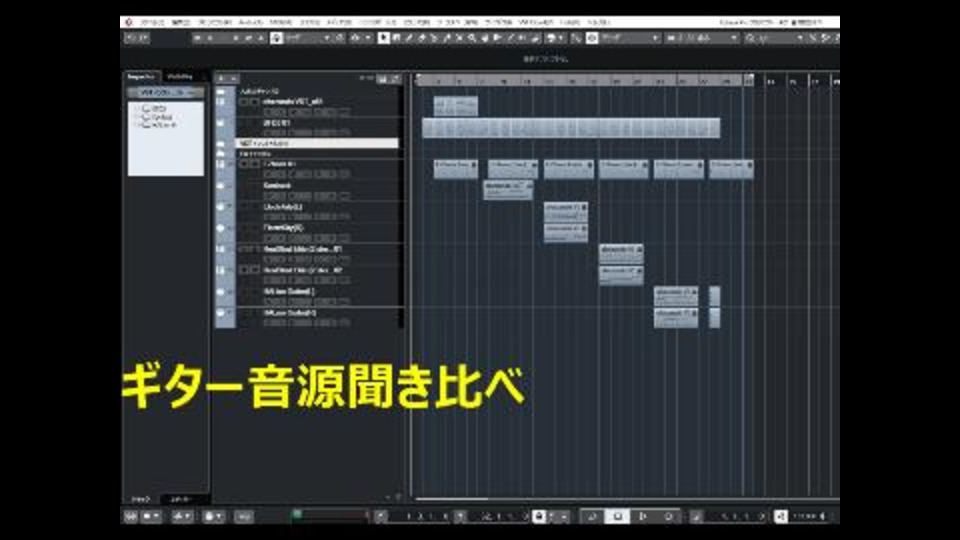Expand the last item in Inspector tree
Viewport: 960px width, 540px height.
138,125
